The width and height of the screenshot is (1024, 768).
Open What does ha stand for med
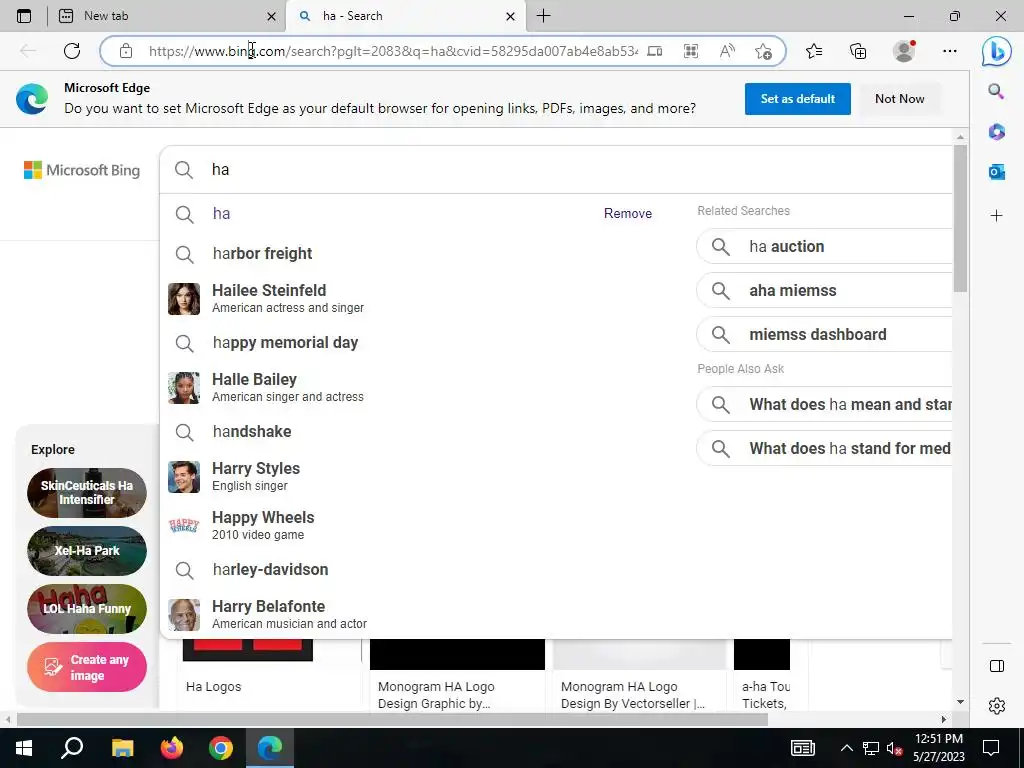[824, 449]
